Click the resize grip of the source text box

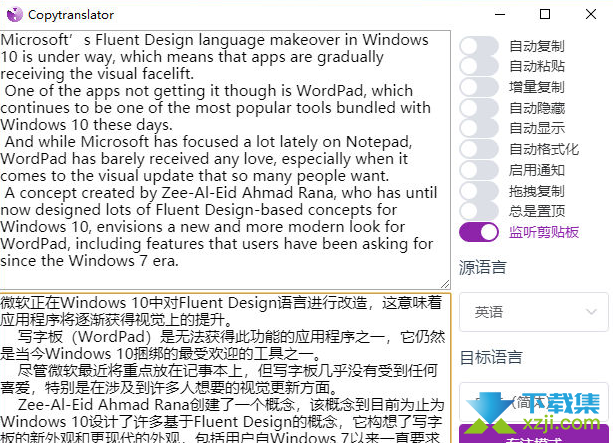tap(445, 284)
